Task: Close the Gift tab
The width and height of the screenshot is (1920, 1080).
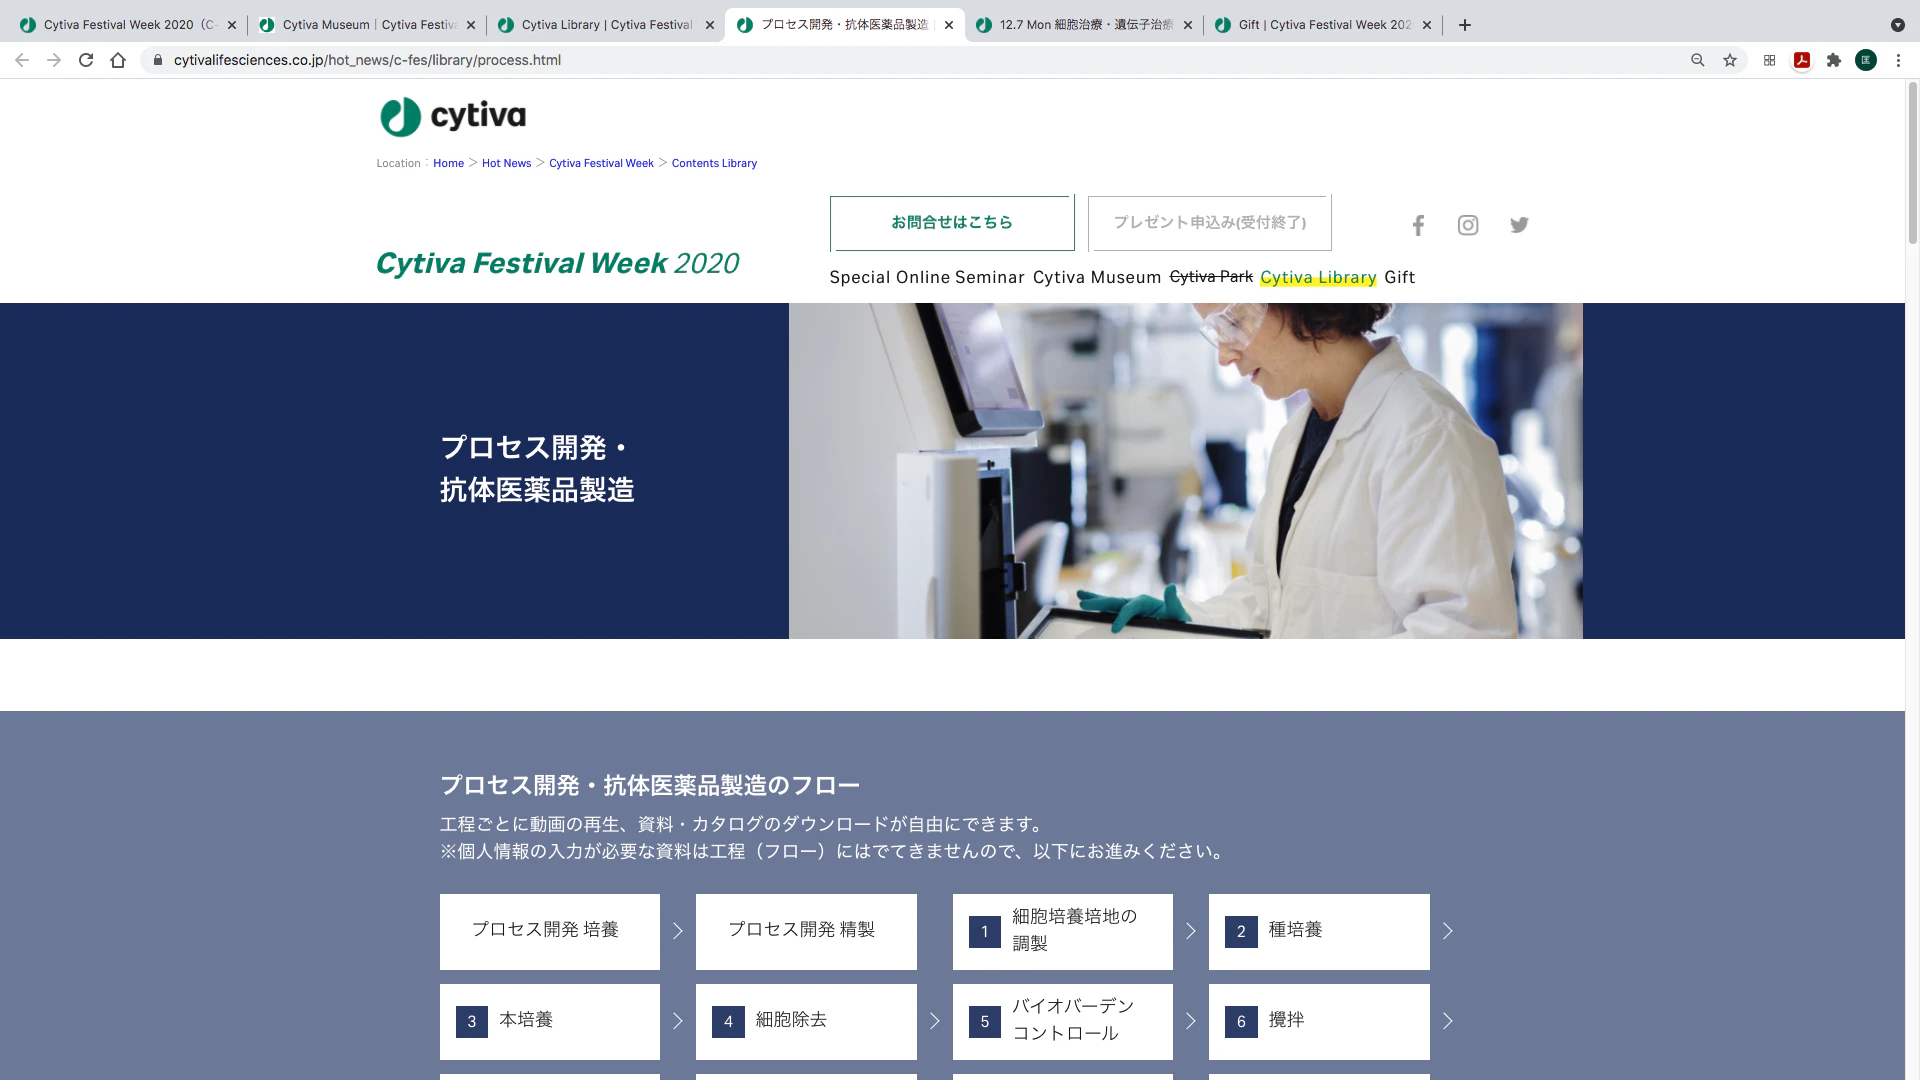Action: (1427, 25)
